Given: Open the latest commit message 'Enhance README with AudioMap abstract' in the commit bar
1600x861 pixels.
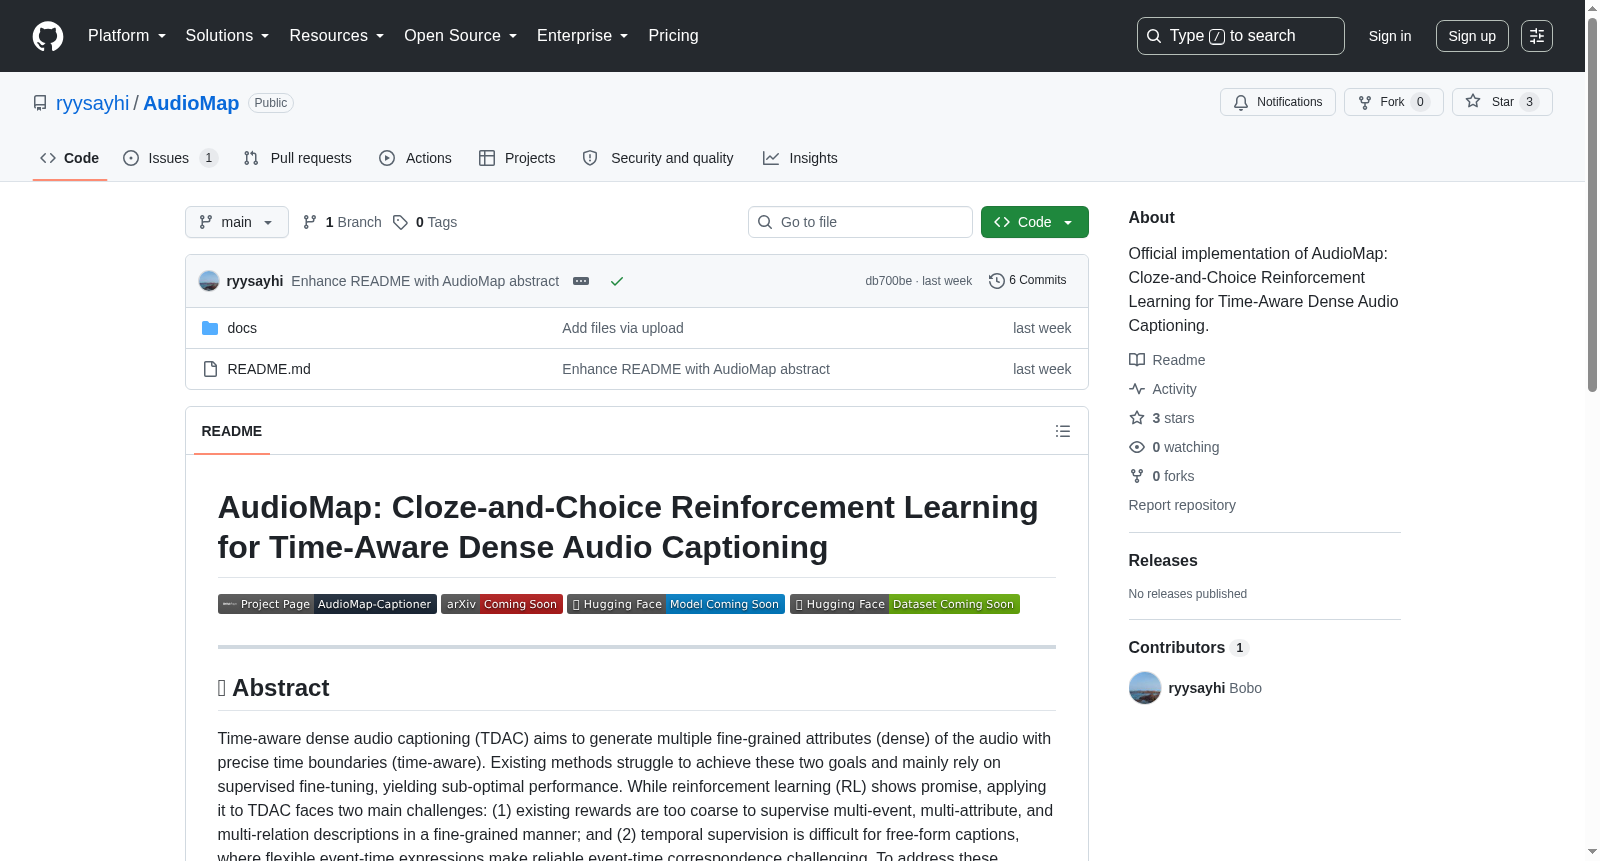Looking at the screenshot, I should tap(425, 281).
